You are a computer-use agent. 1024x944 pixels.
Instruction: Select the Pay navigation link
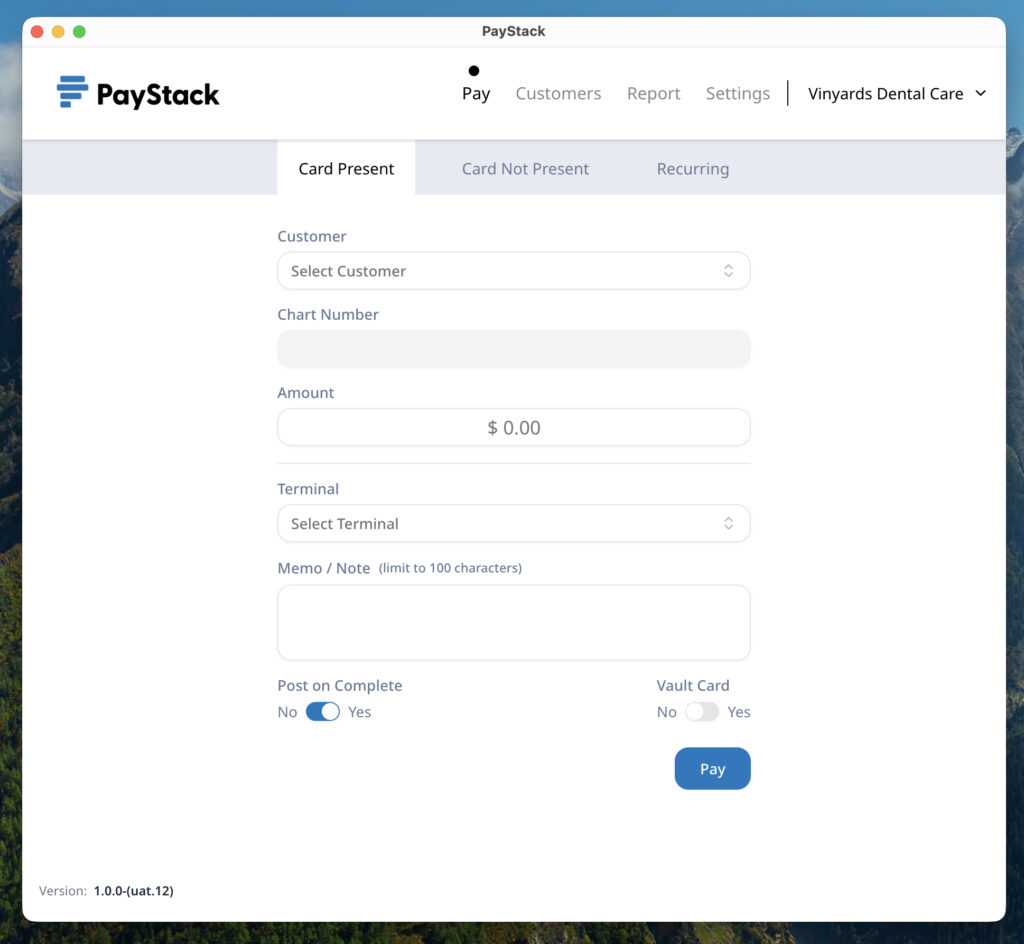click(x=475, y=93)
